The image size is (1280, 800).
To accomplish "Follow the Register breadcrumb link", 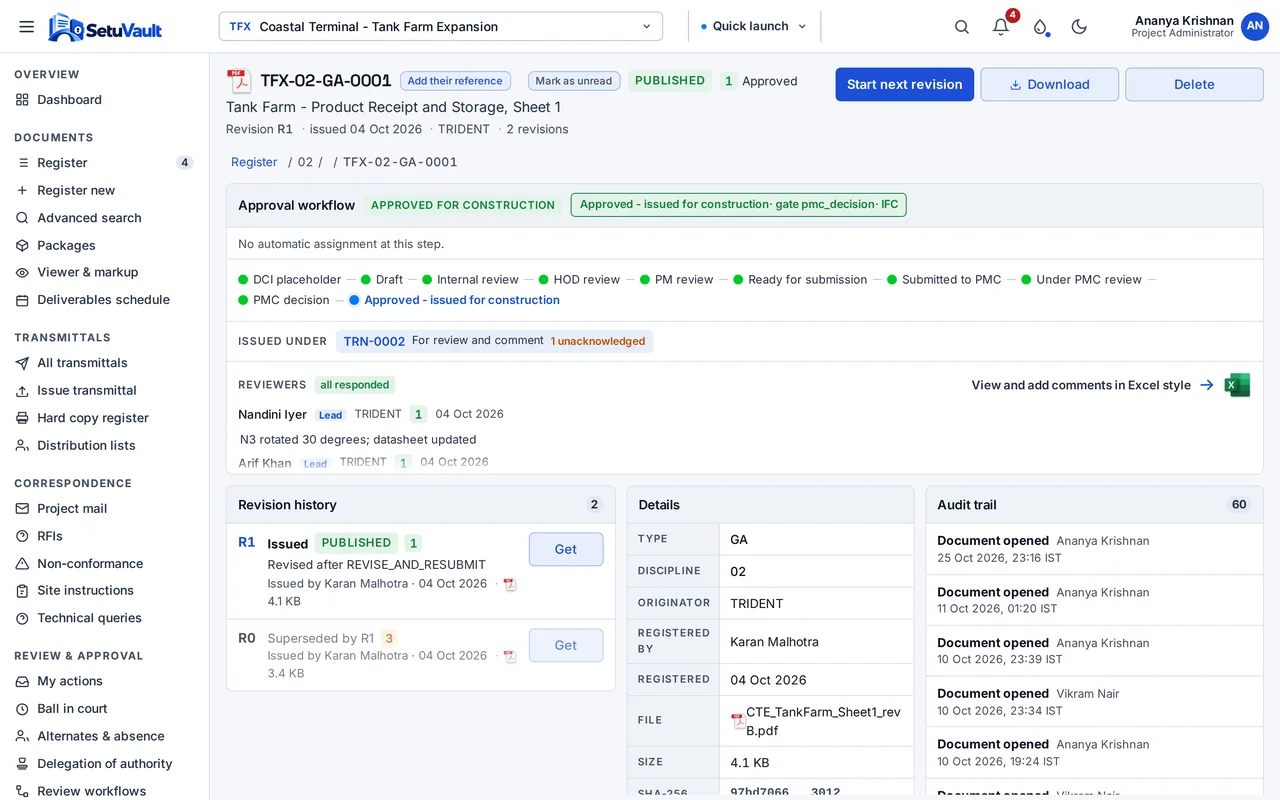I will click(x=254, y=162).
